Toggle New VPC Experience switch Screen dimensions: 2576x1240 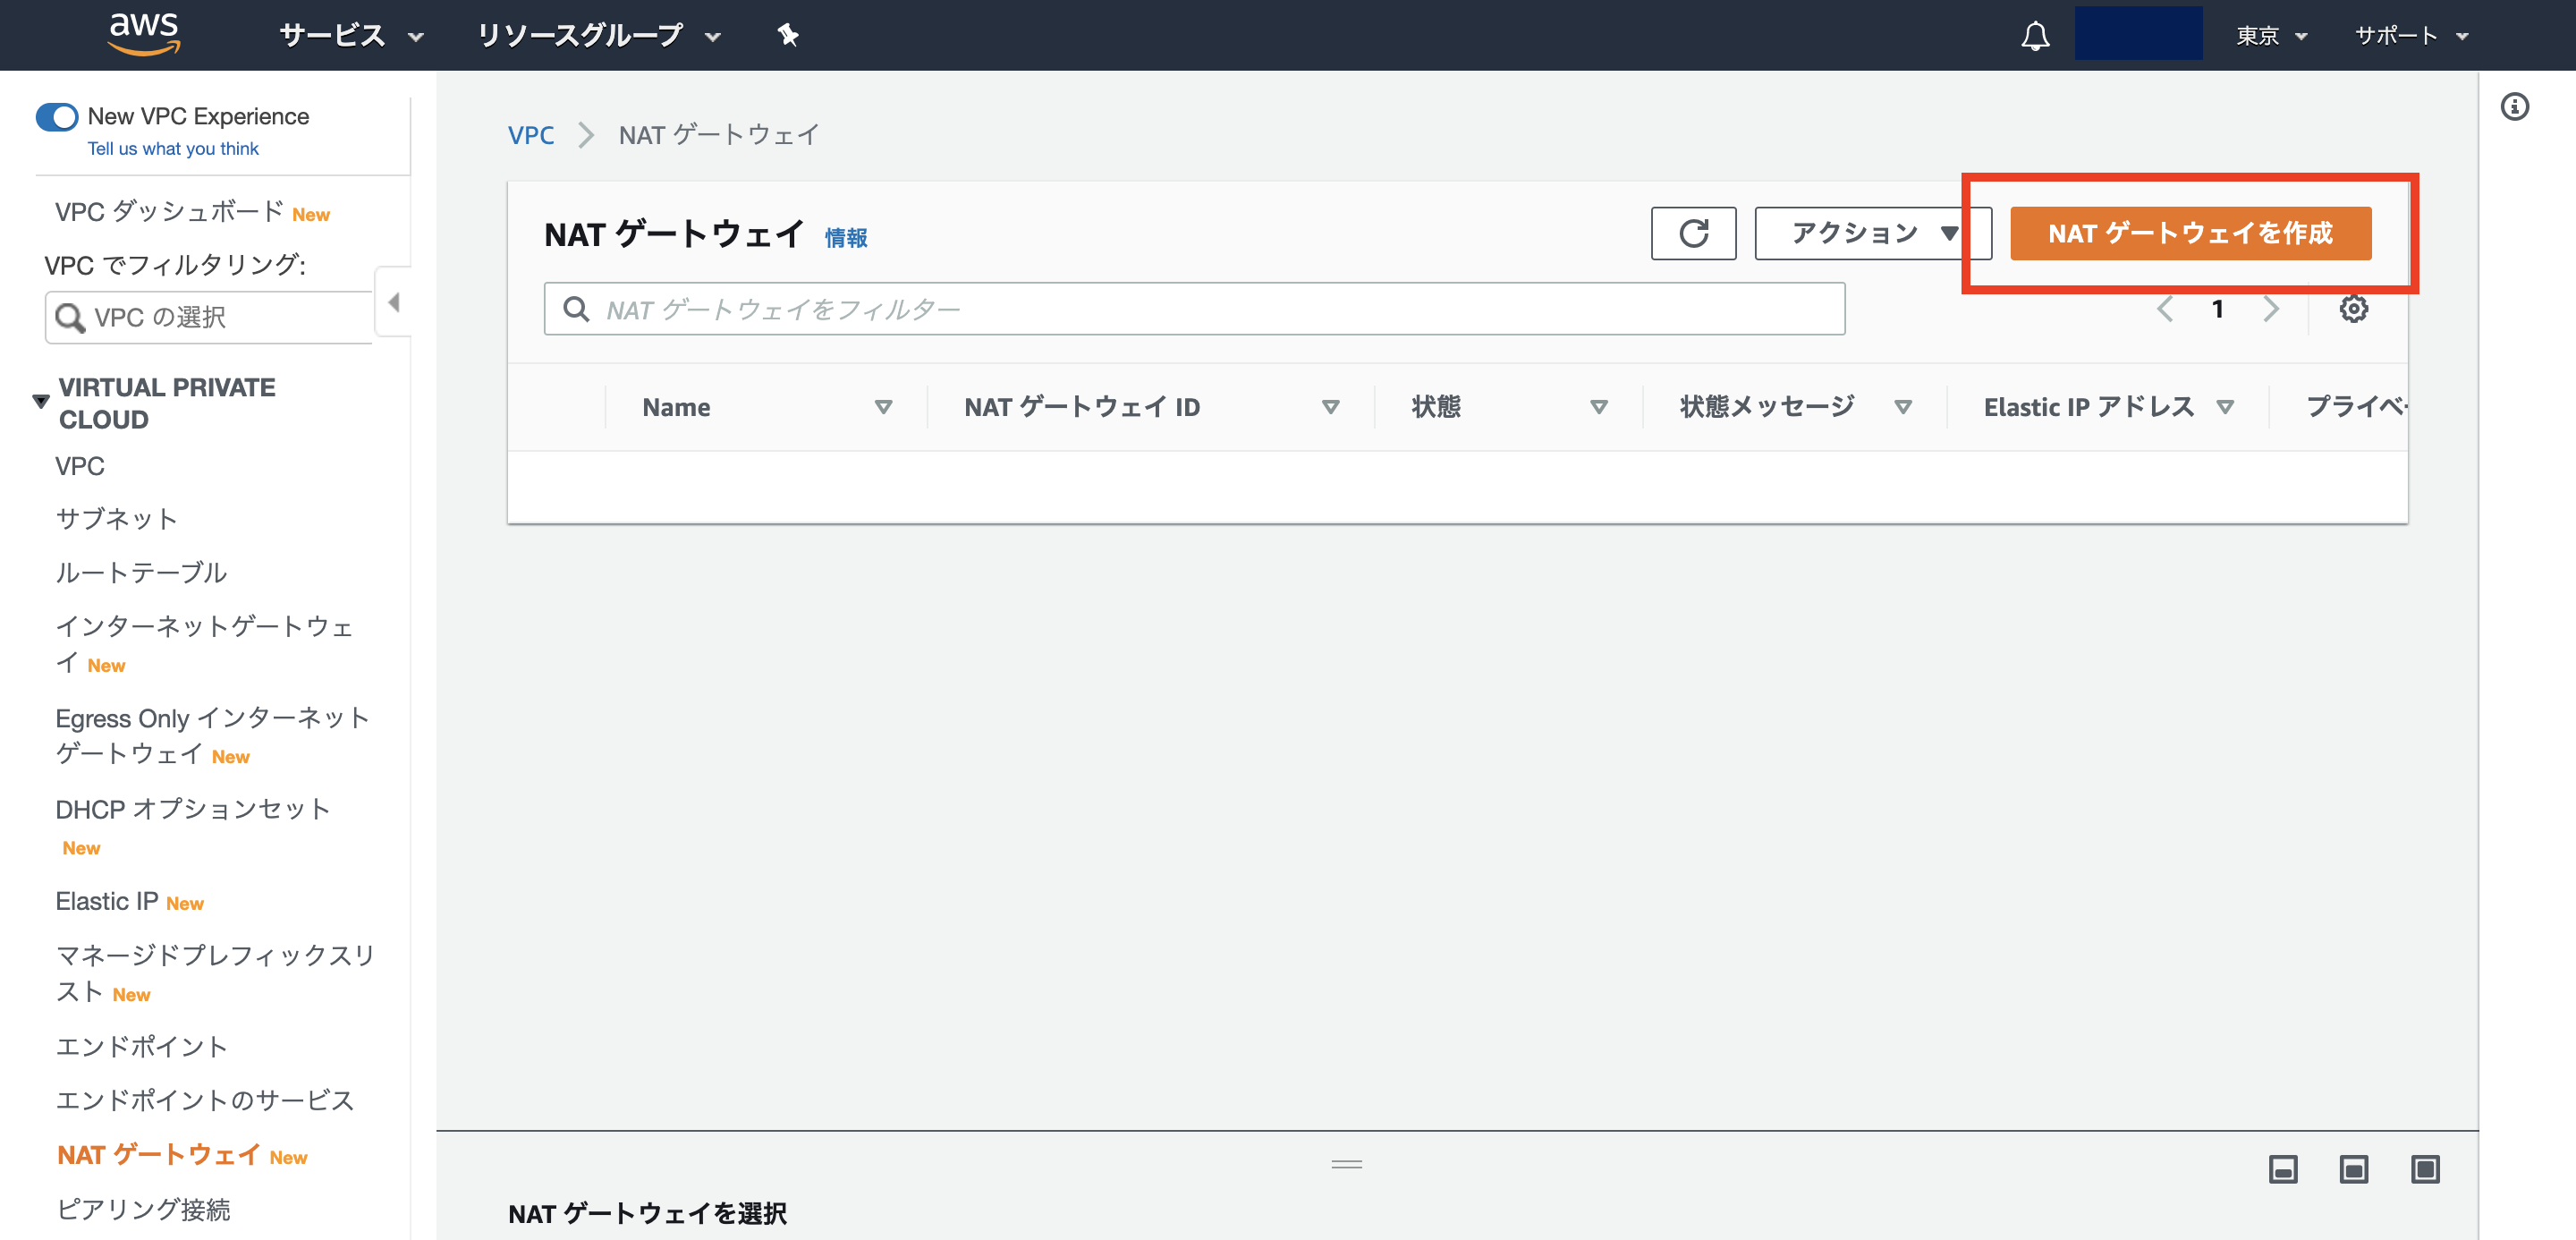pyautogui.click(x=57, y=116)
